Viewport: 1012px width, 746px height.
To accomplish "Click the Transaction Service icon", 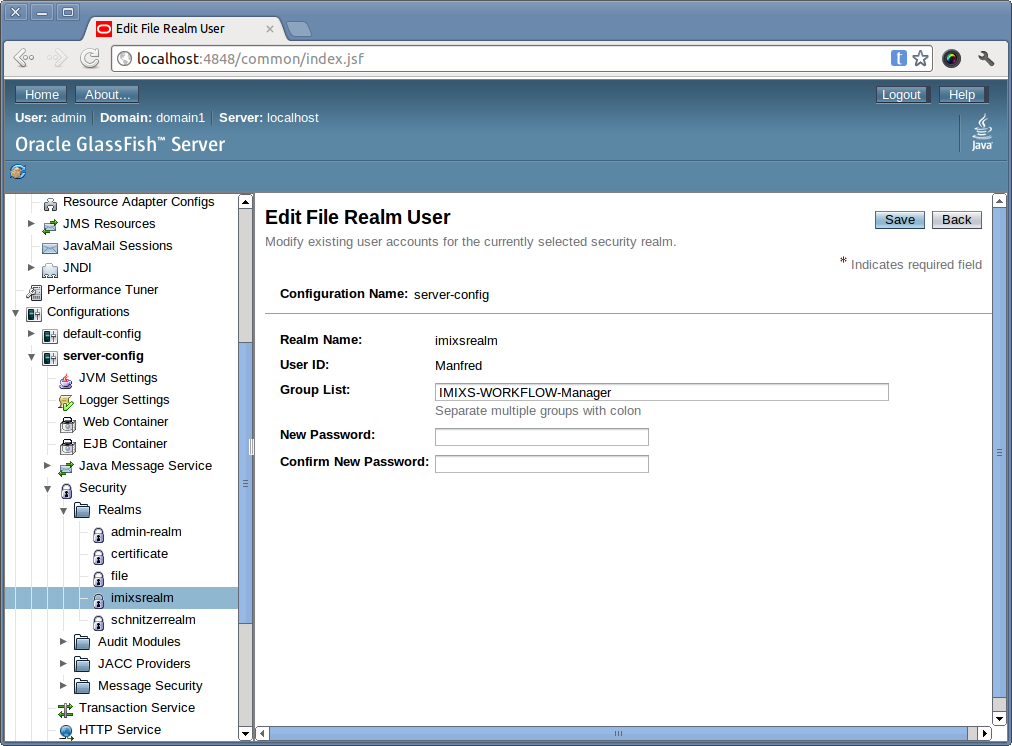I will click(x=66, y=710).
